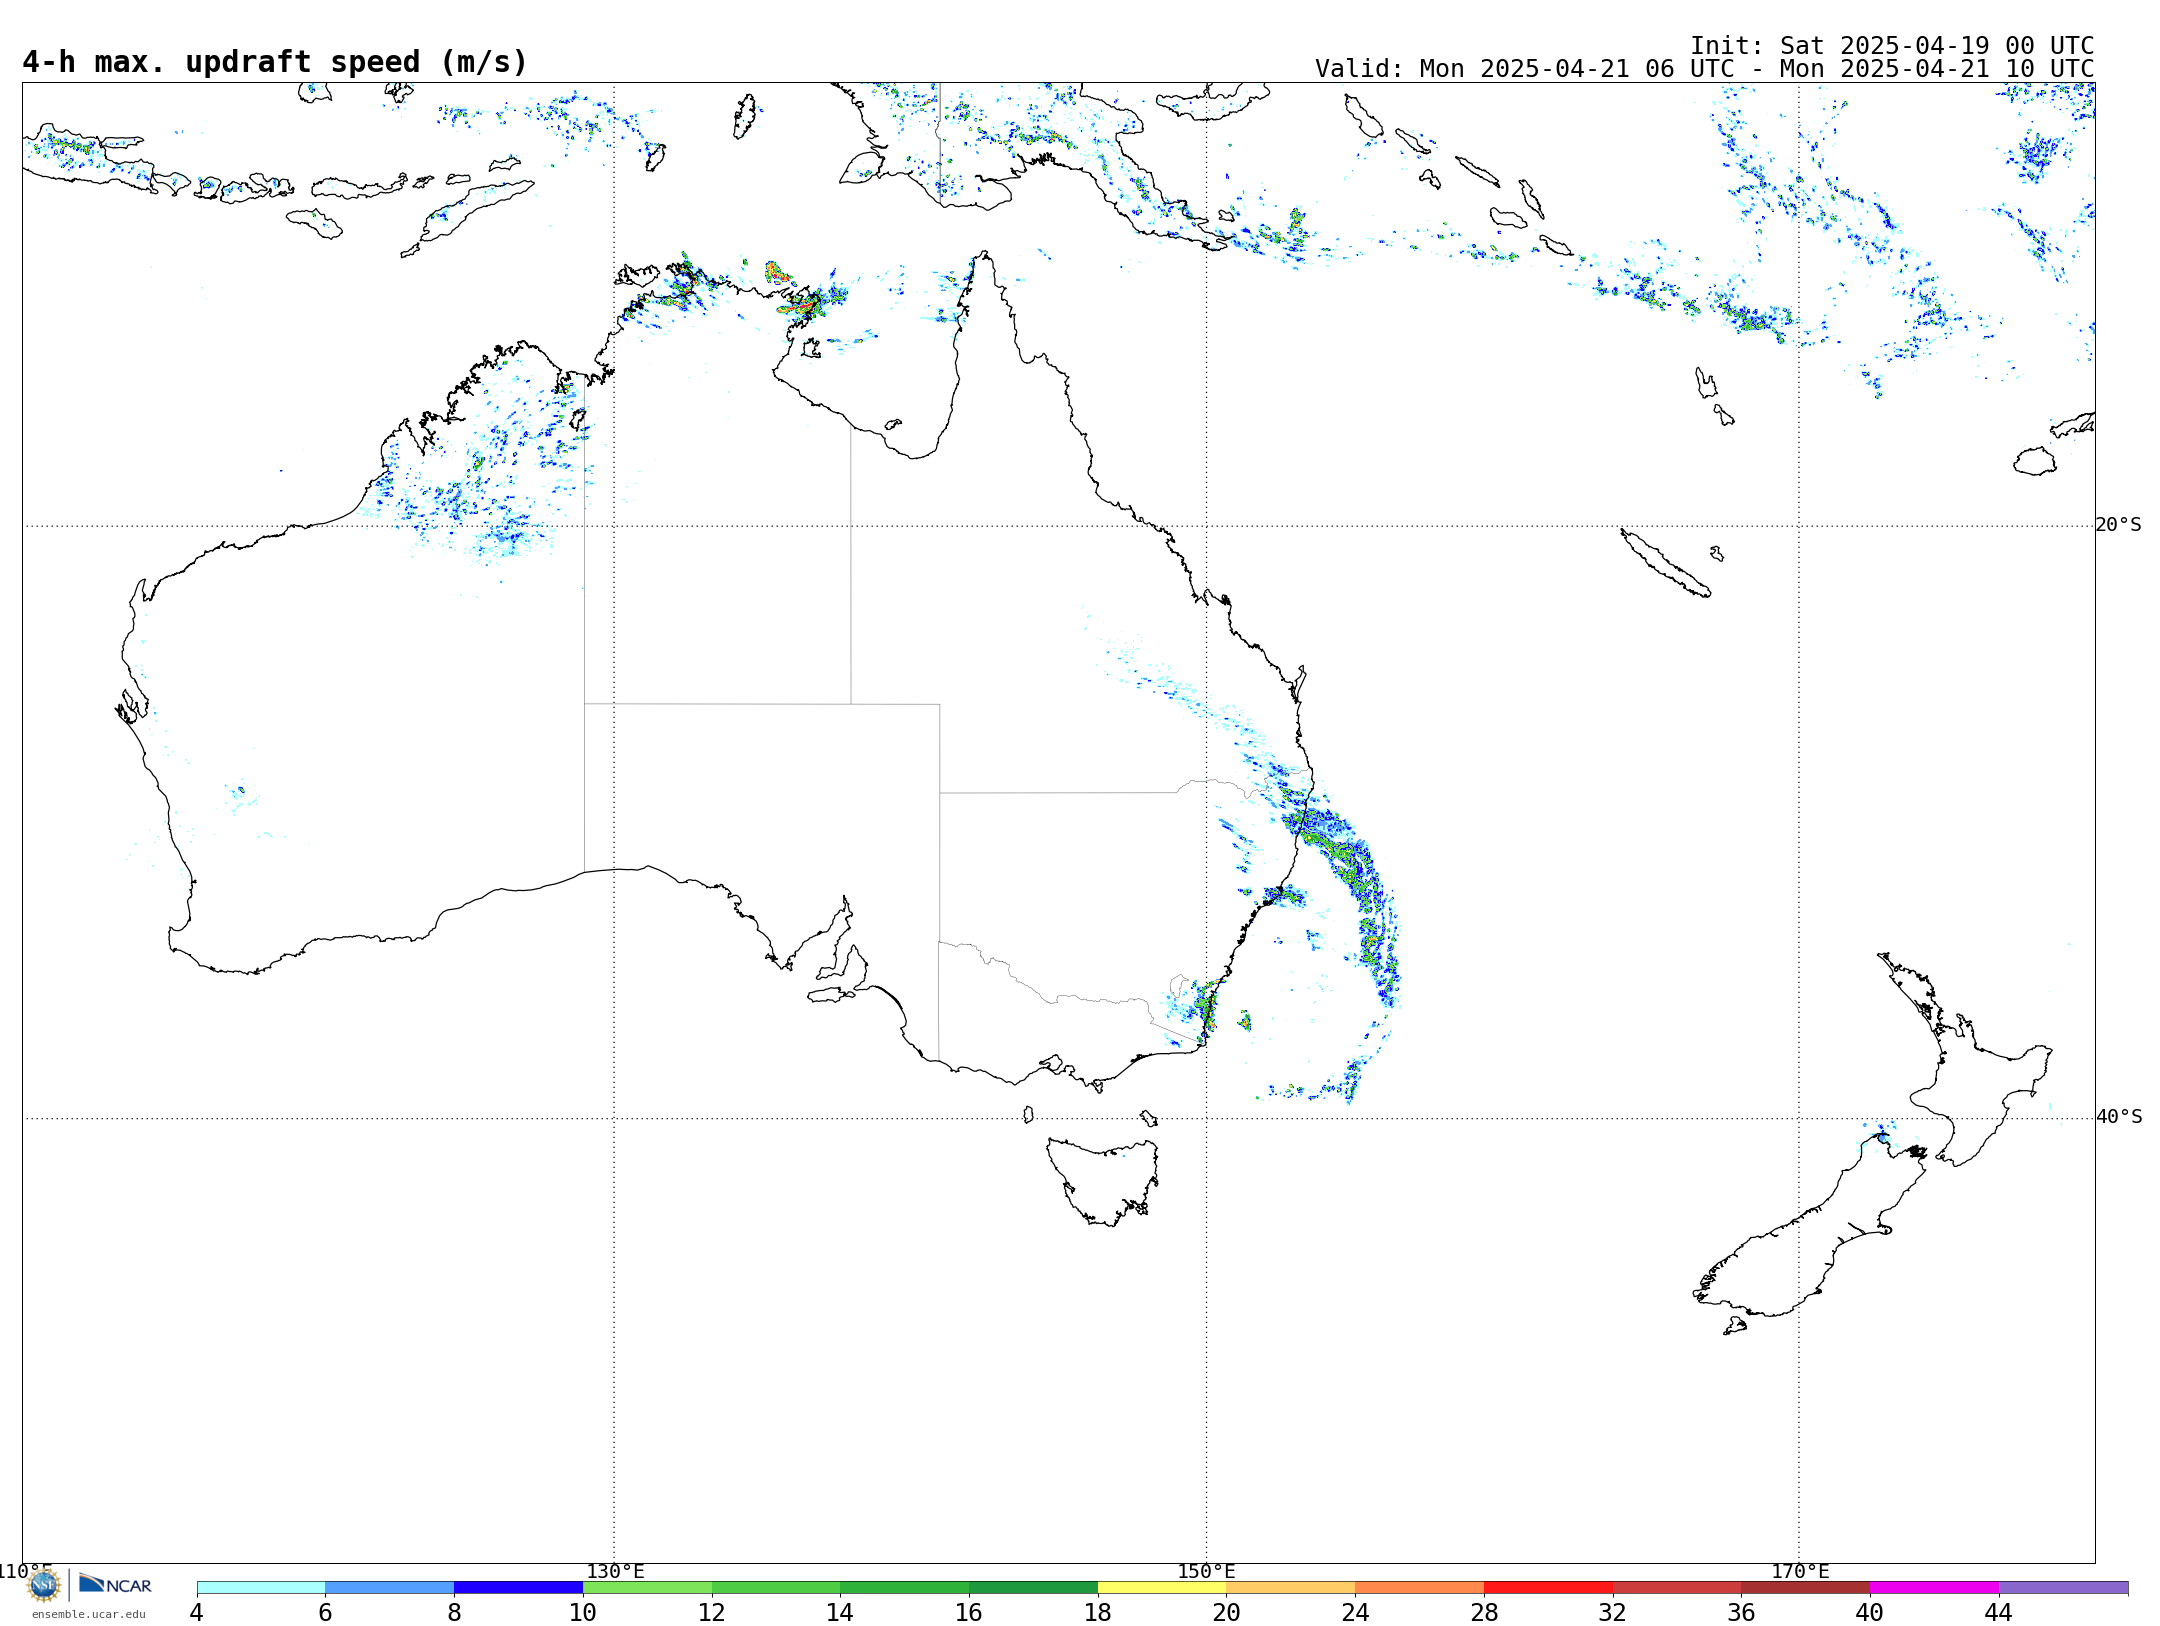Viewport: 2160px width, 1626px height.
Task: Click the medium green 12-14 colorbar segment
Action: (776, 1588)
